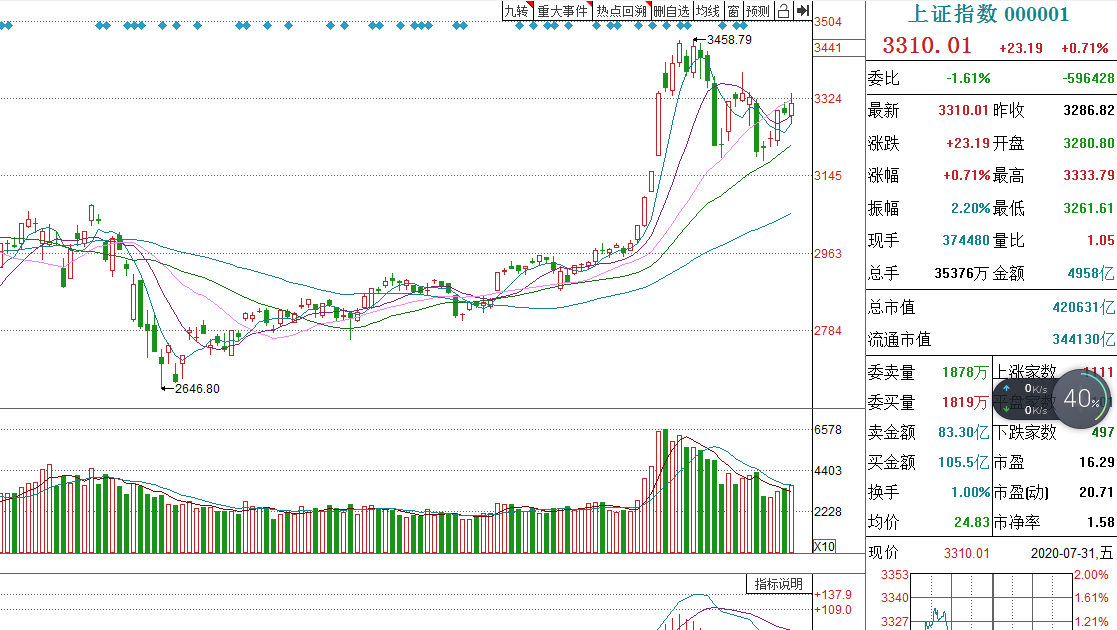The height and width of the screenshot is (630, 1117).
Task: Click the network speed readout on the floating widget
Action: coord(1023,399)
